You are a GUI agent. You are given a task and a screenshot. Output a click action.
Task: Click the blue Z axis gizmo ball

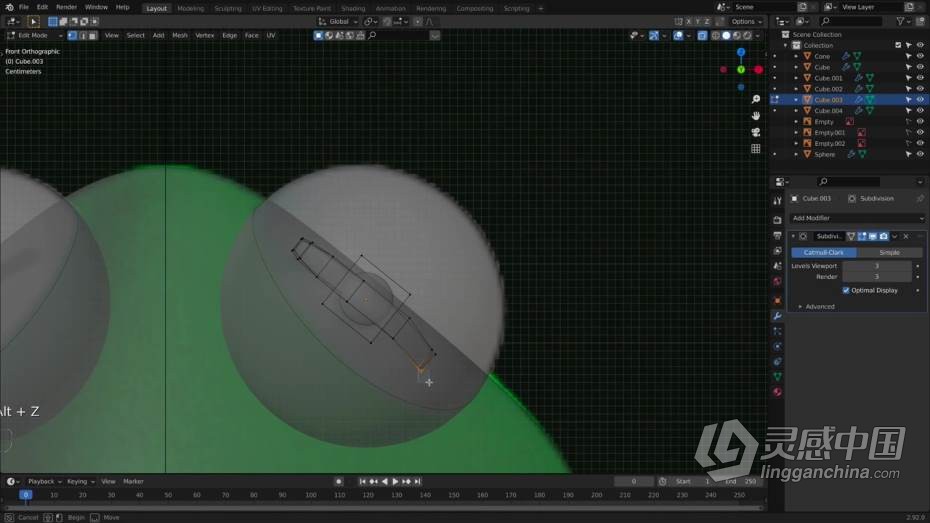pos(741,52)
